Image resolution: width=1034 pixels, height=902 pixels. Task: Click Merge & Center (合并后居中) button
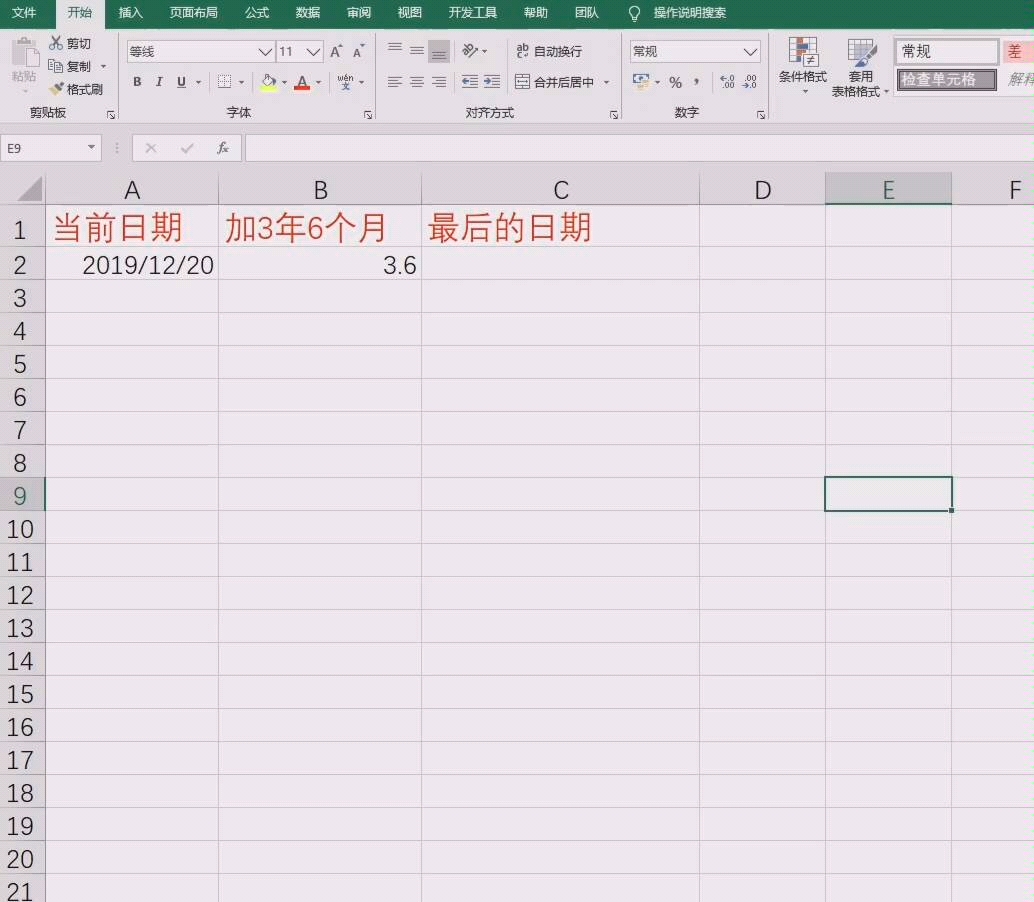[x=554, y=82]
